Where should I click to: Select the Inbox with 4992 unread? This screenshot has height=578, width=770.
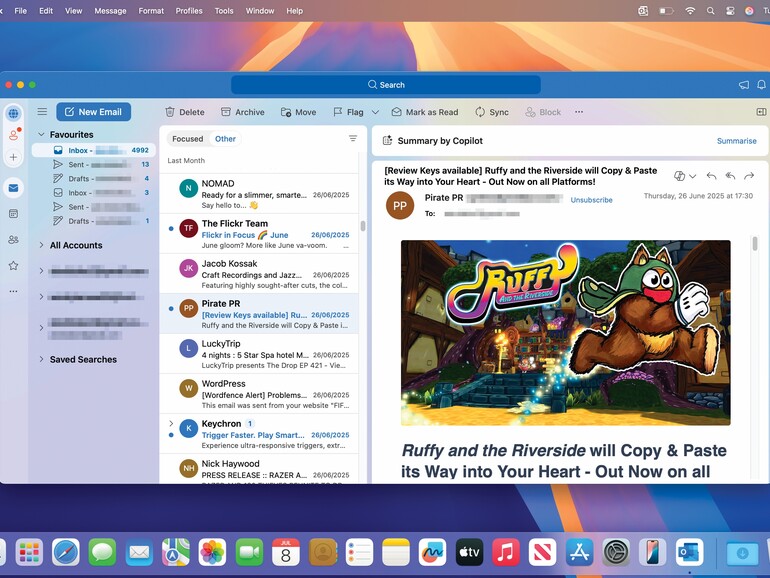point(94,150)
